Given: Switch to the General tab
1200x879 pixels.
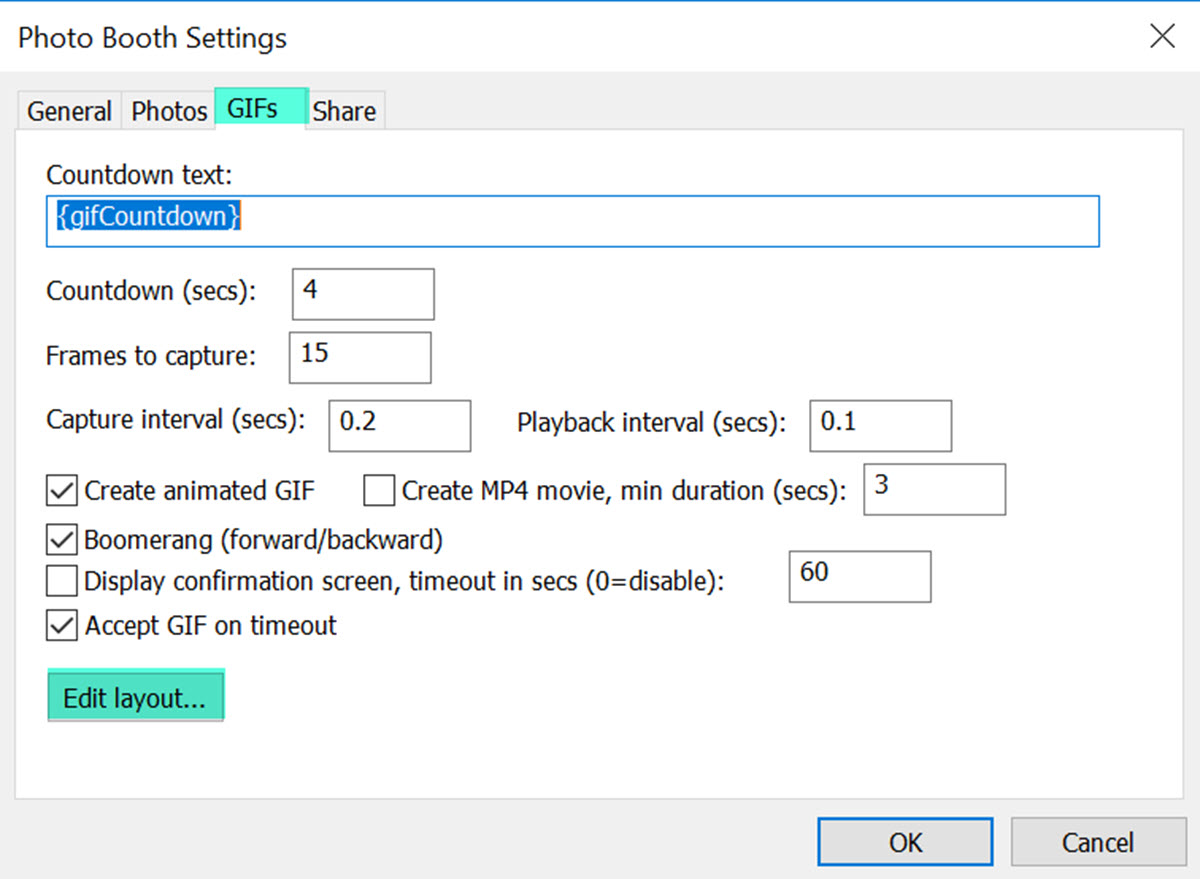Looking at the screenshot, I should point(69,111).
